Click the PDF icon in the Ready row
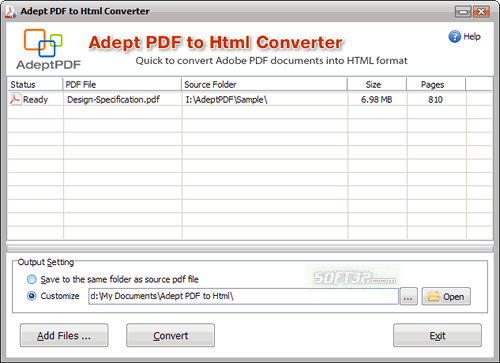This screenshot has height=363, width=500. (x=15, y=99)
